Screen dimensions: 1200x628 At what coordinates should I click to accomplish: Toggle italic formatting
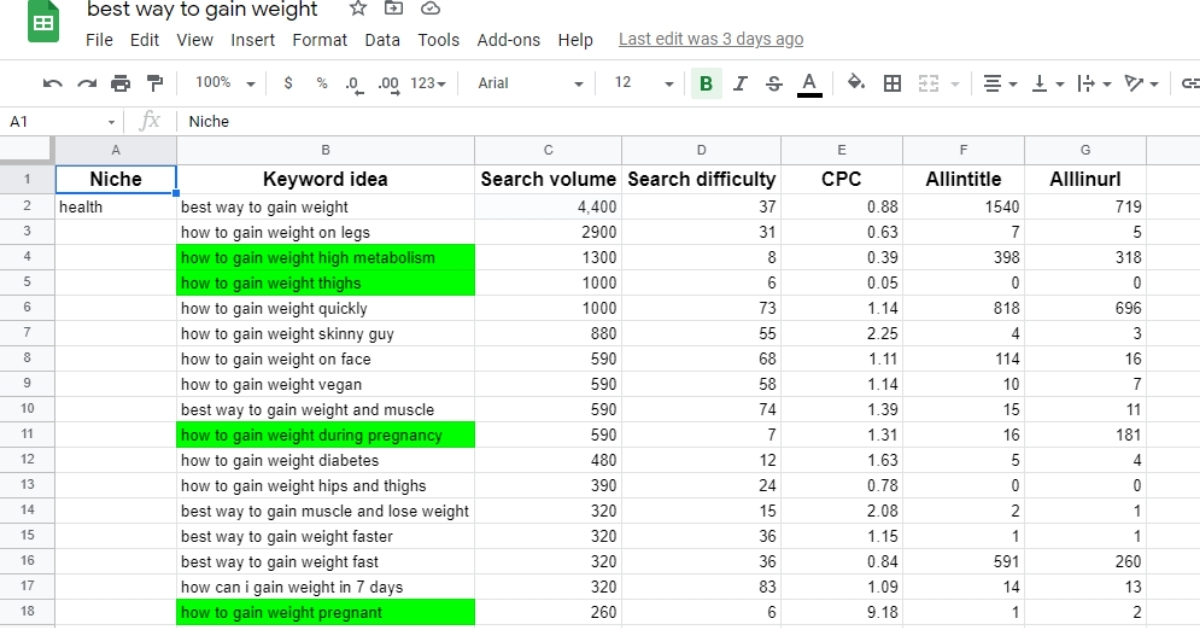click(x=740, y=83)
